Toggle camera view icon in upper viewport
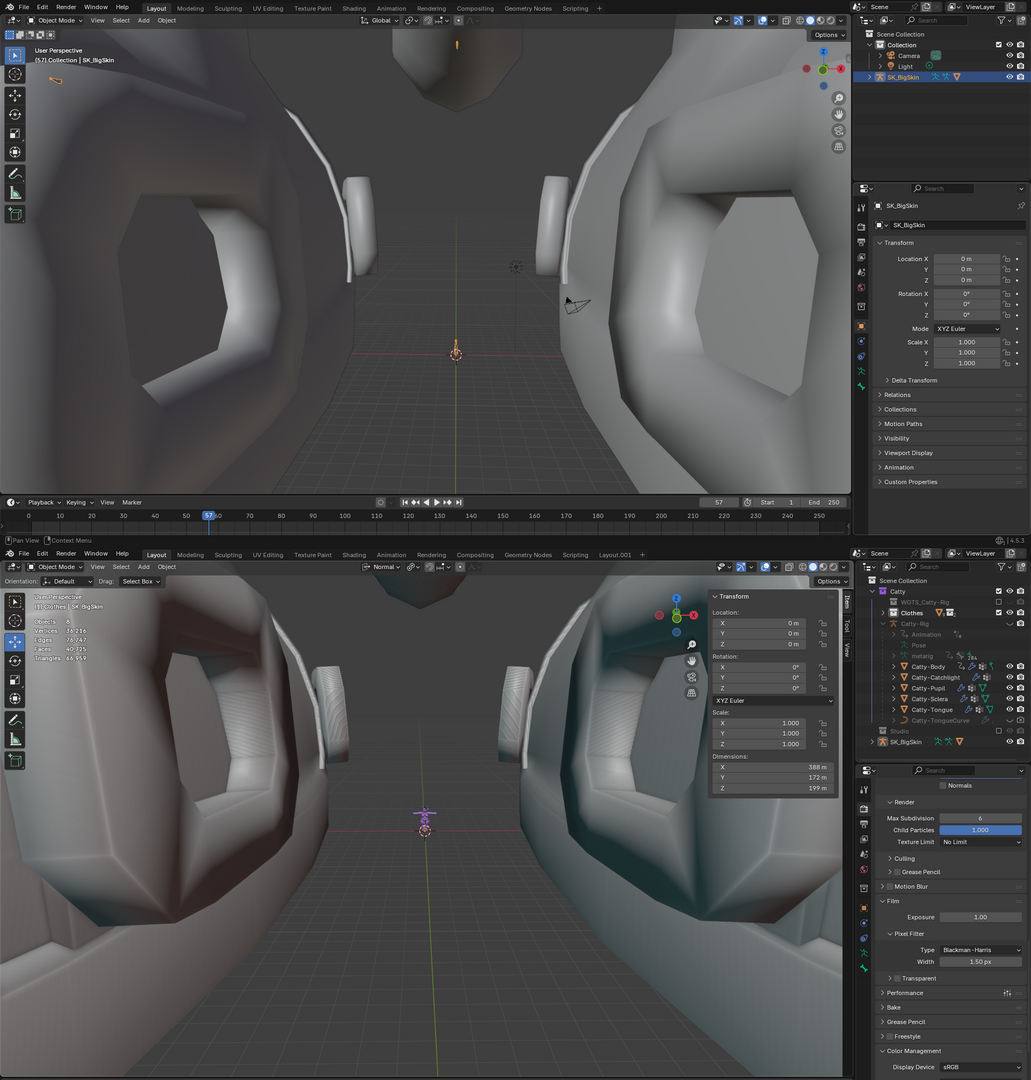This screenshot has width=1031, height=1080. point(838,130)
